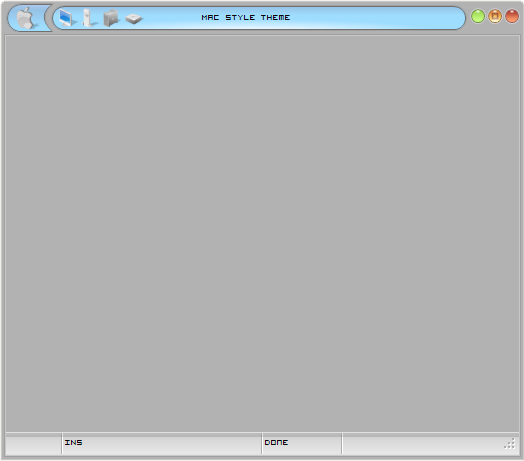Click the MAC STYLE THEME title text

click(246, 17)
